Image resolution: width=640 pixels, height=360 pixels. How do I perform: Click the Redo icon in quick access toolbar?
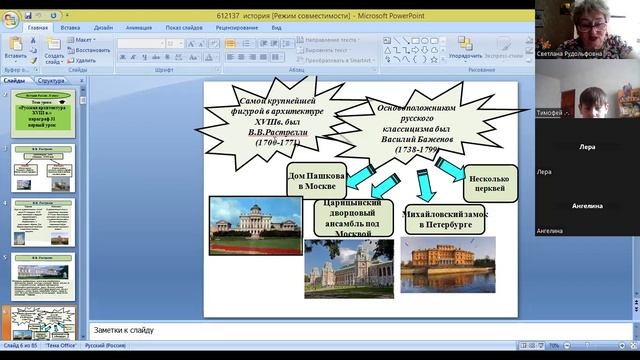click(x=53, y=16)
